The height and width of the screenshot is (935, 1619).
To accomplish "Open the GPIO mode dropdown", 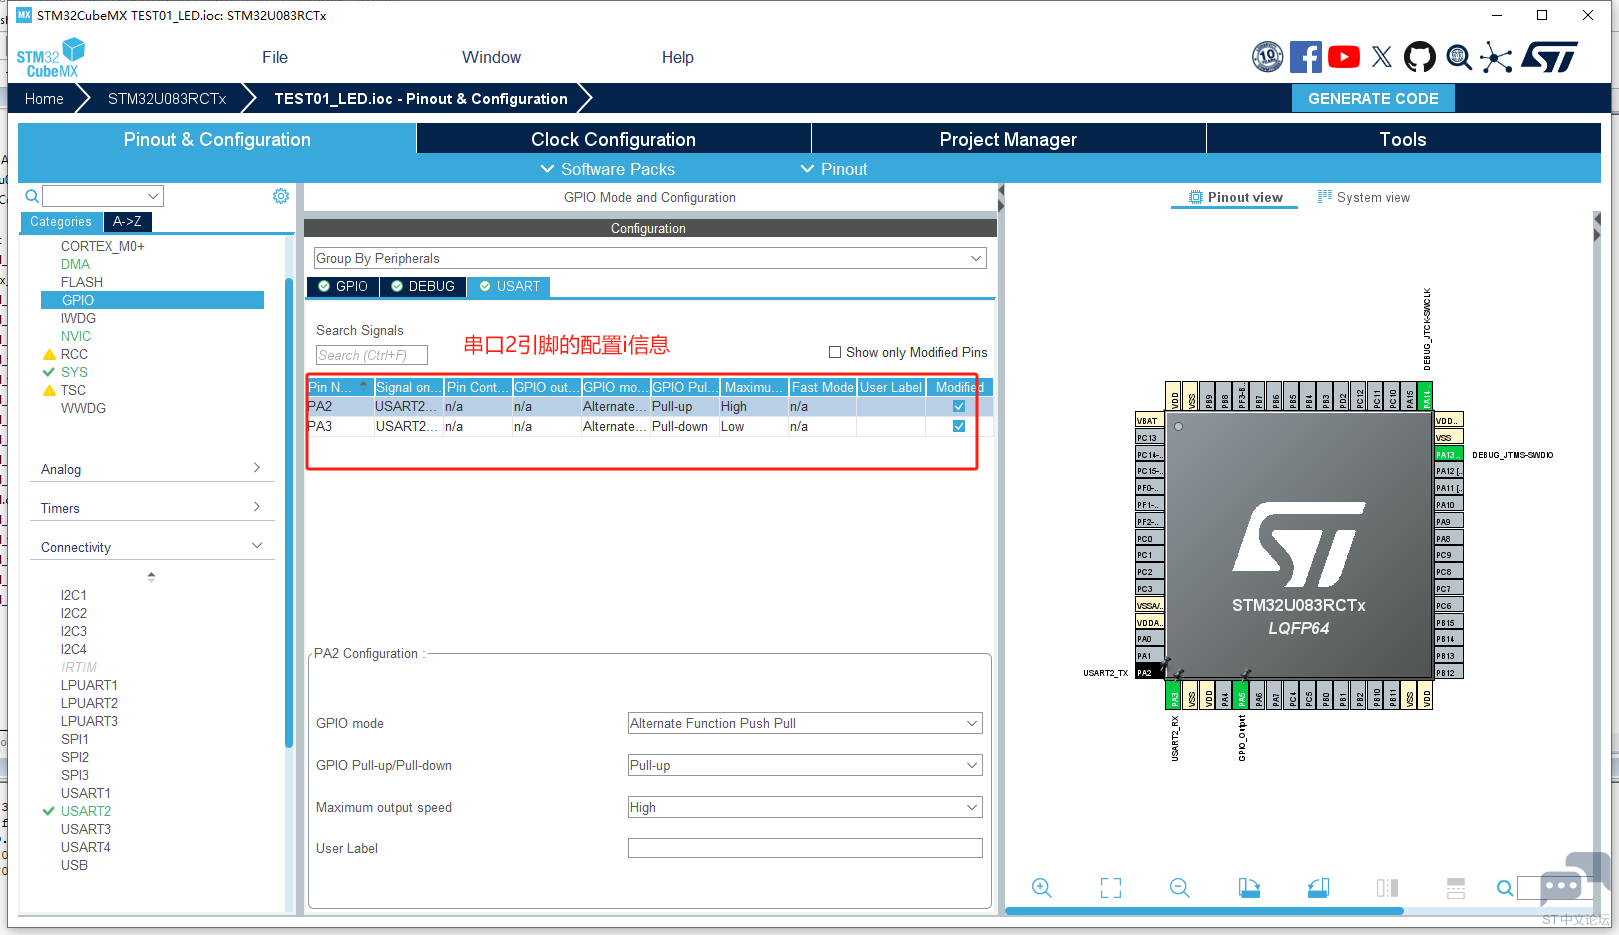I will click(805, 723).
